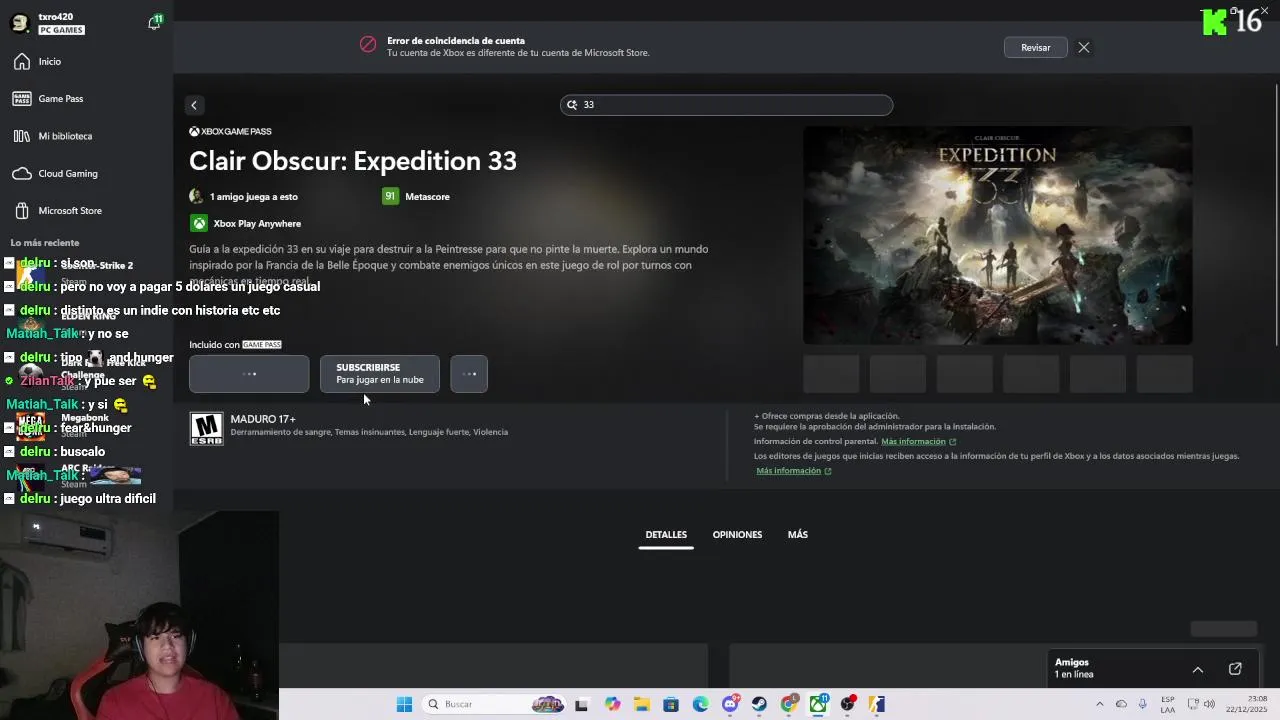Click Suscribirse para jugar en la nube
This screenshot has height=720, width=1280.
click(380, 374)
